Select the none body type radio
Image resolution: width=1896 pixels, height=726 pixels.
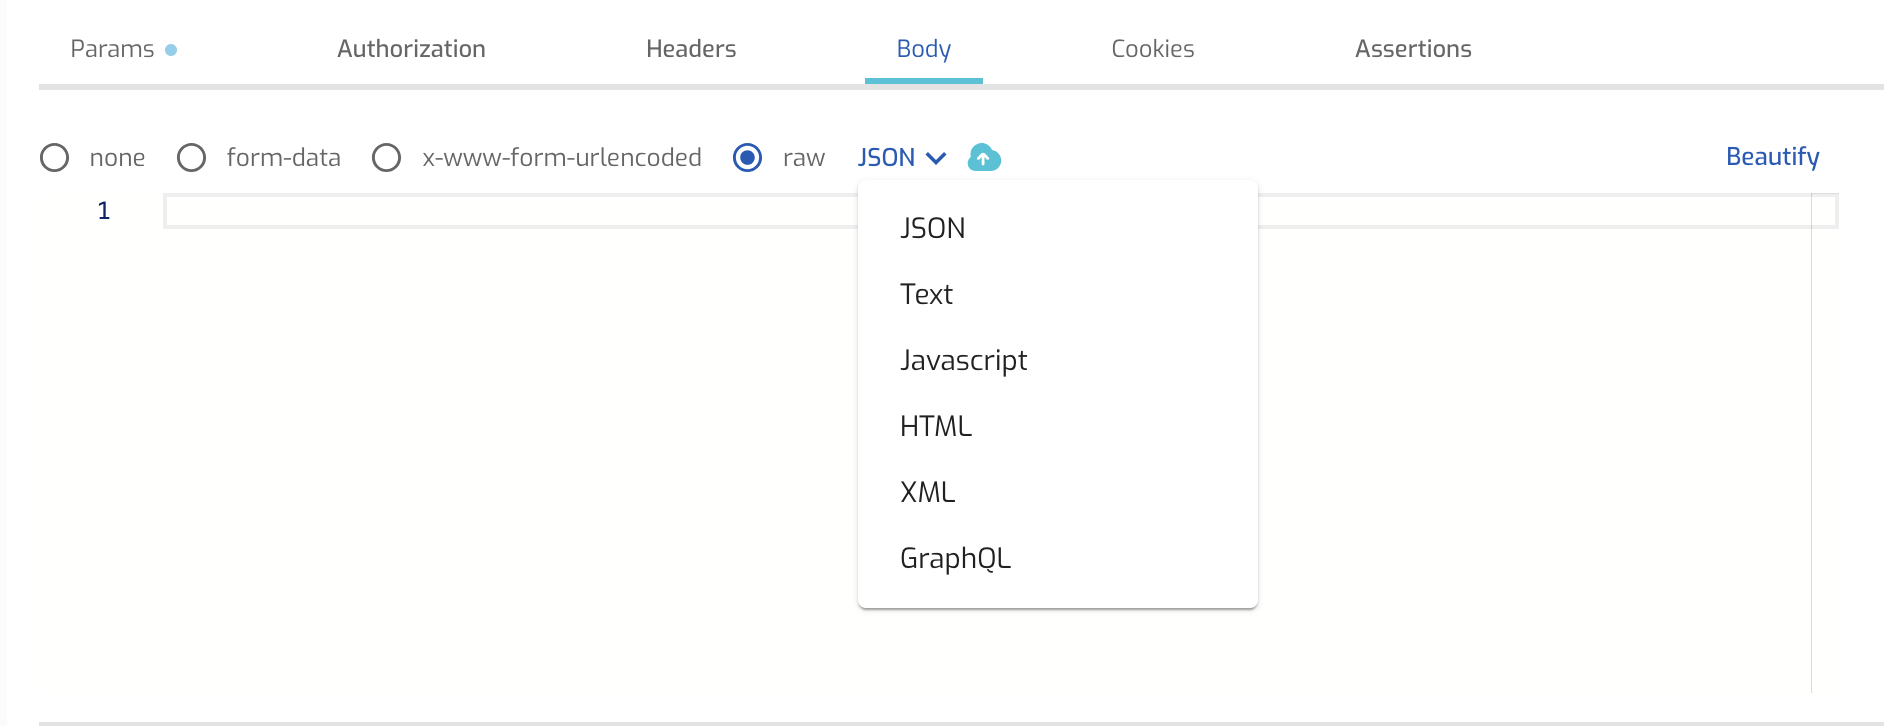(55, 158)
